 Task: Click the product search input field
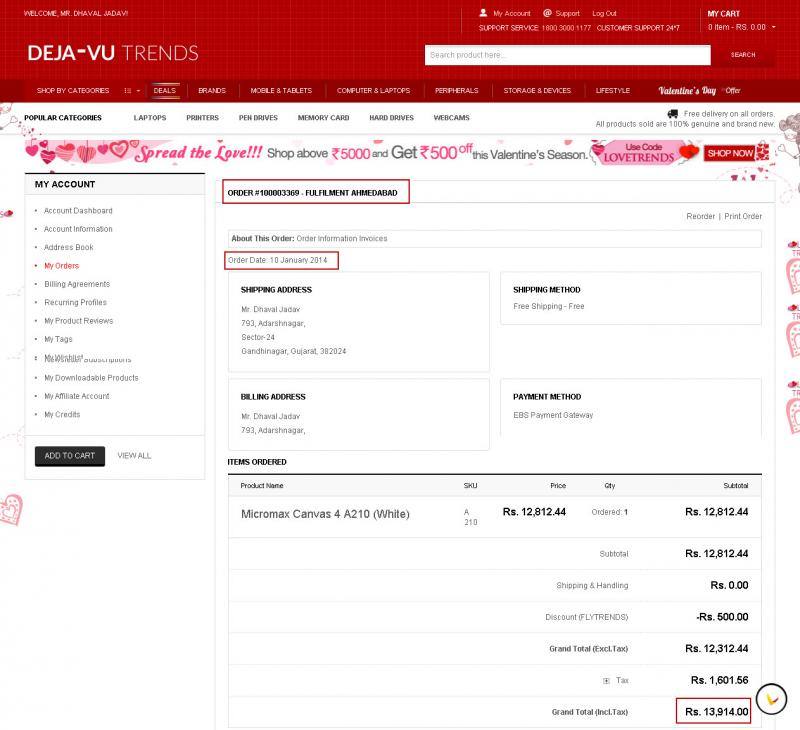tap(568, 55)
